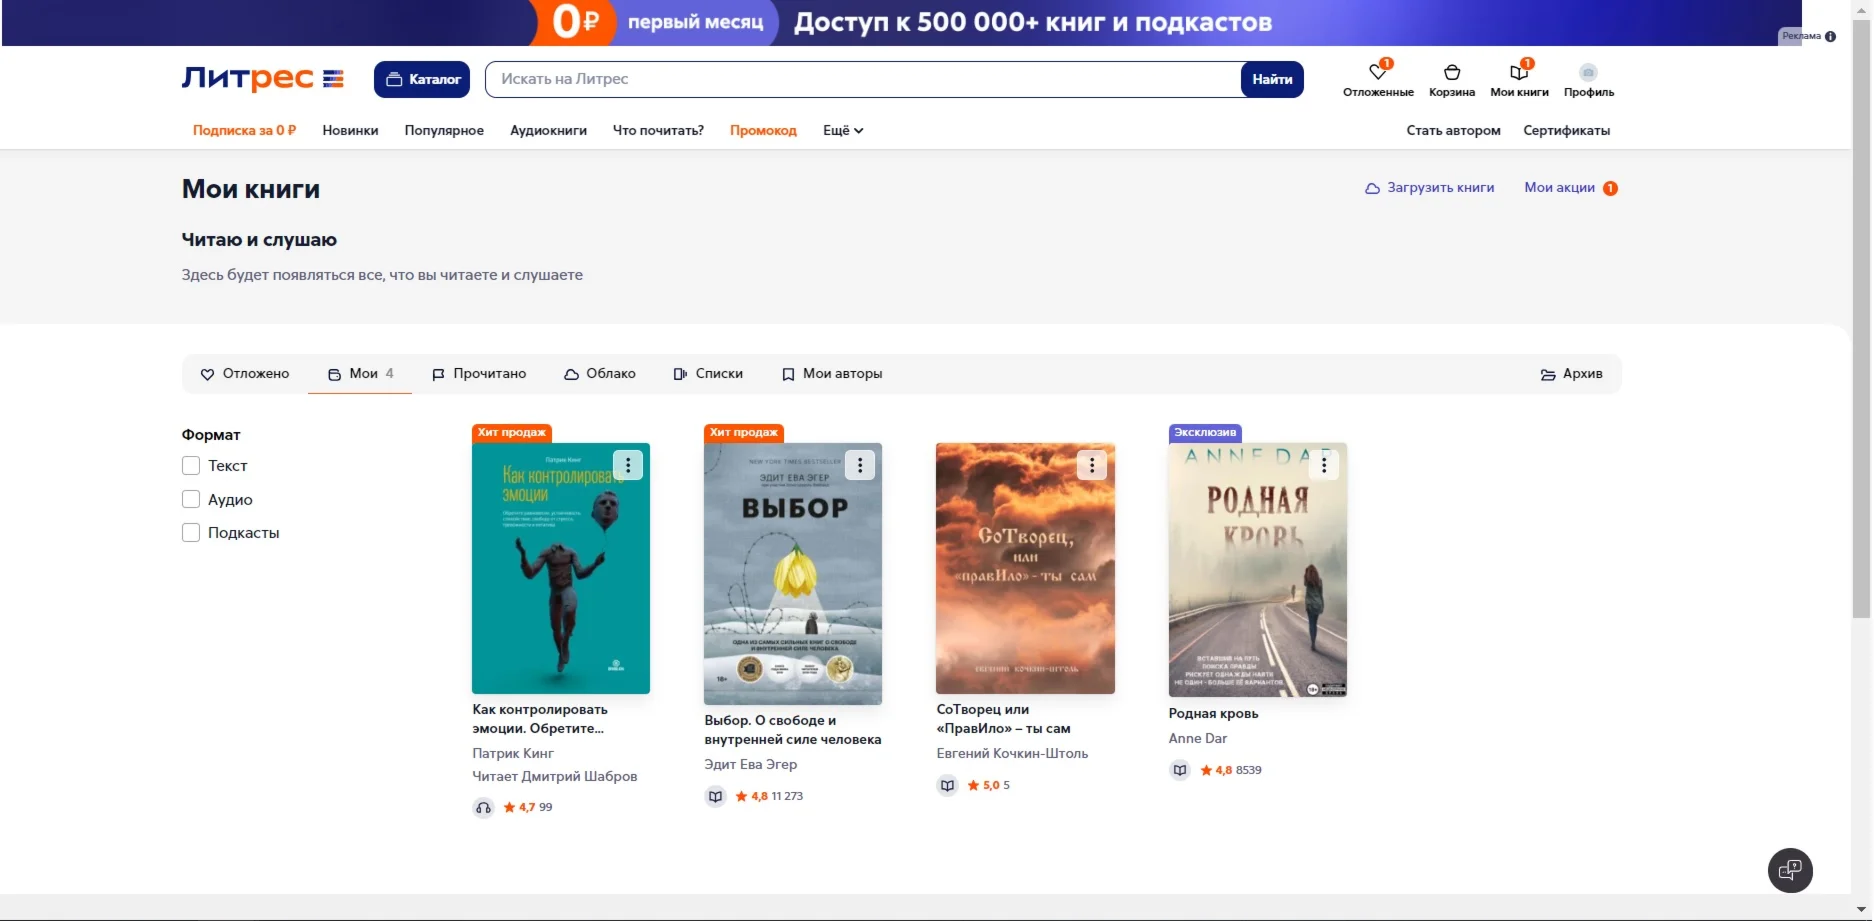The width and height of the screenshot is (1874, 921).
Task: Open the Аудиокниги section
Action: [x=548, y=130]
